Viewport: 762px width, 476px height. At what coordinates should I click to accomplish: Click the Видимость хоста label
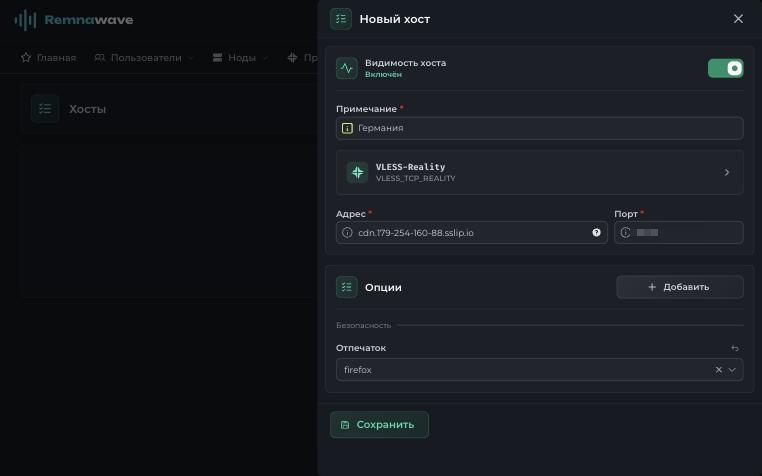[405, 63]
